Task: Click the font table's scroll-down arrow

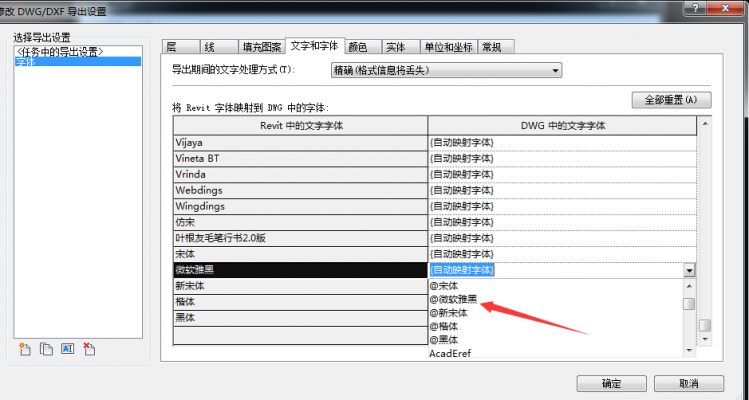Action: pos(705,339)
